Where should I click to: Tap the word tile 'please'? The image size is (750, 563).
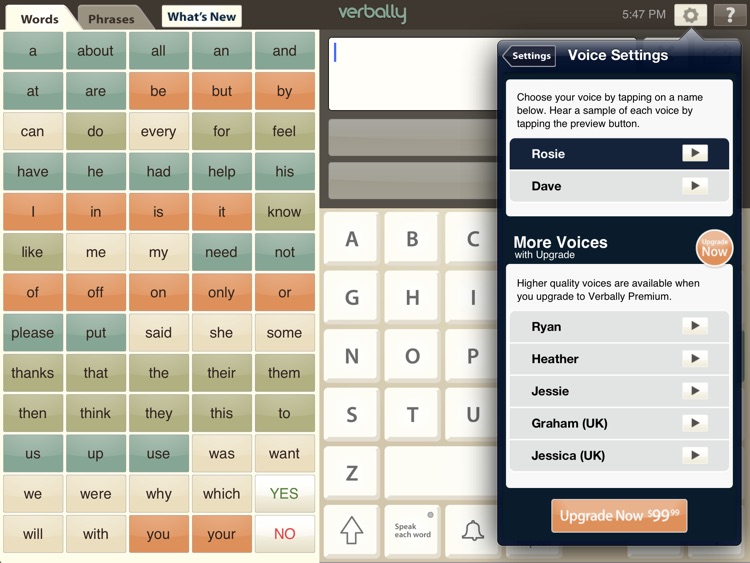coord(33,332)
